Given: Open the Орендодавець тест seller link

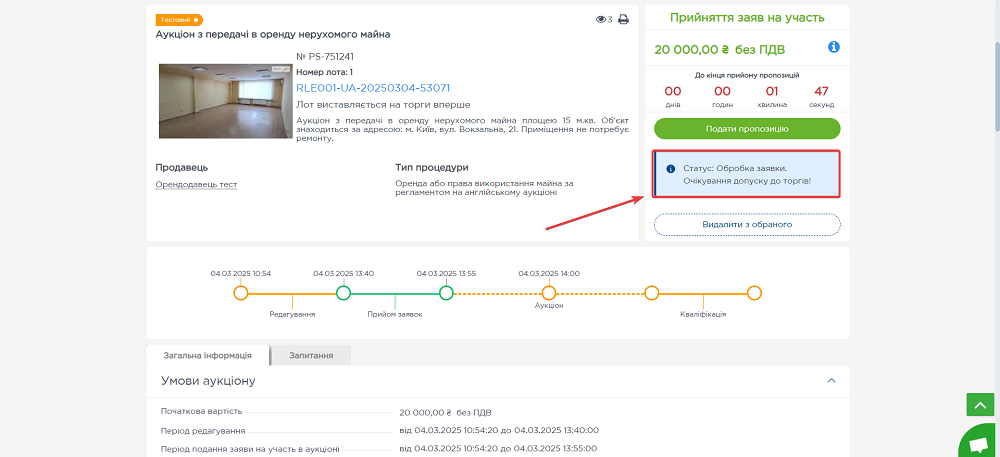Looking at the screenshot, I should tap(196, 184).
